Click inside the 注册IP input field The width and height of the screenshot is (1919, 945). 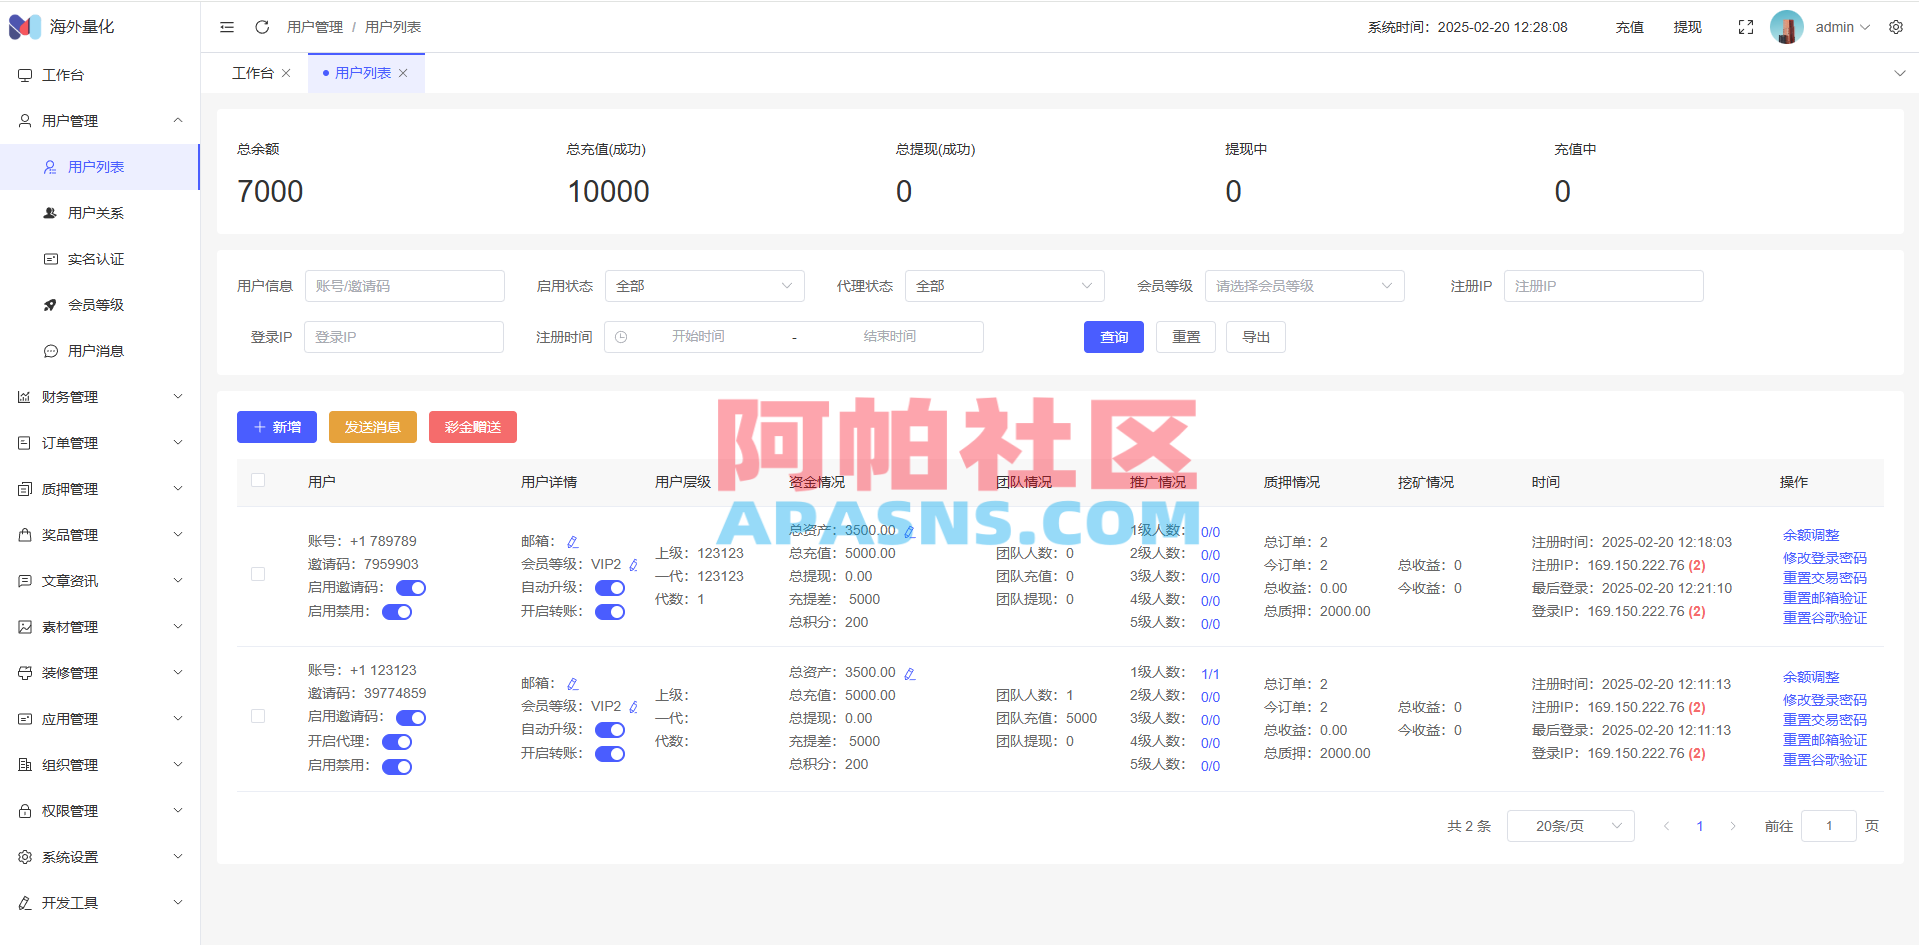pos(1603,285)
